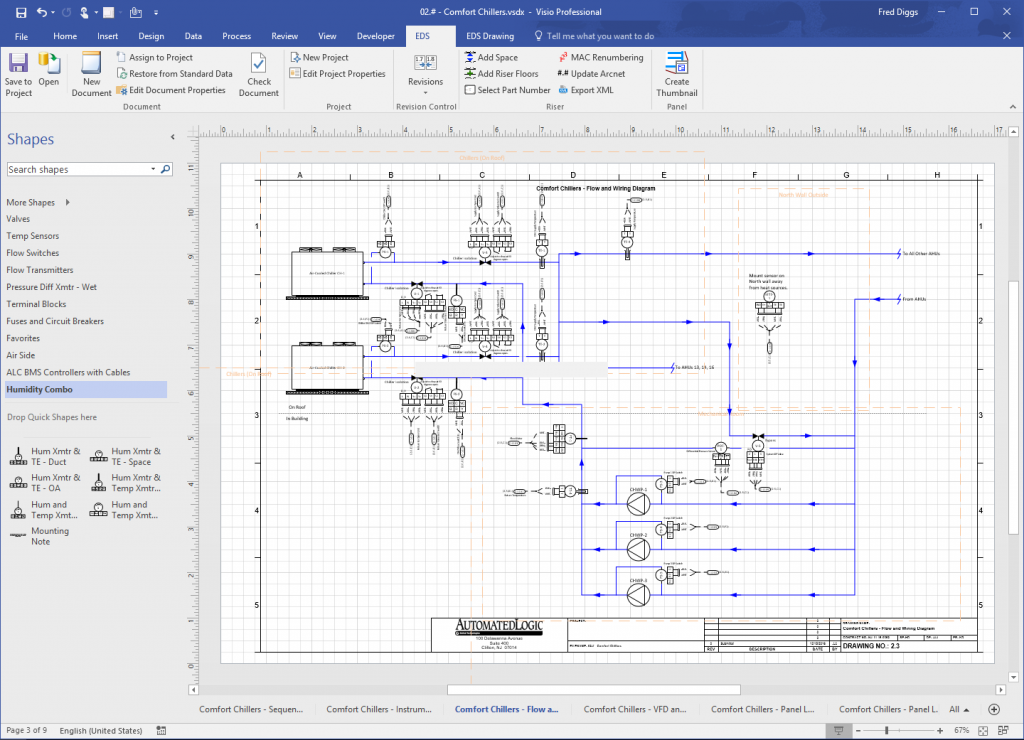Click Assign to Project
1024x740 pixels.
coord(155,57)
